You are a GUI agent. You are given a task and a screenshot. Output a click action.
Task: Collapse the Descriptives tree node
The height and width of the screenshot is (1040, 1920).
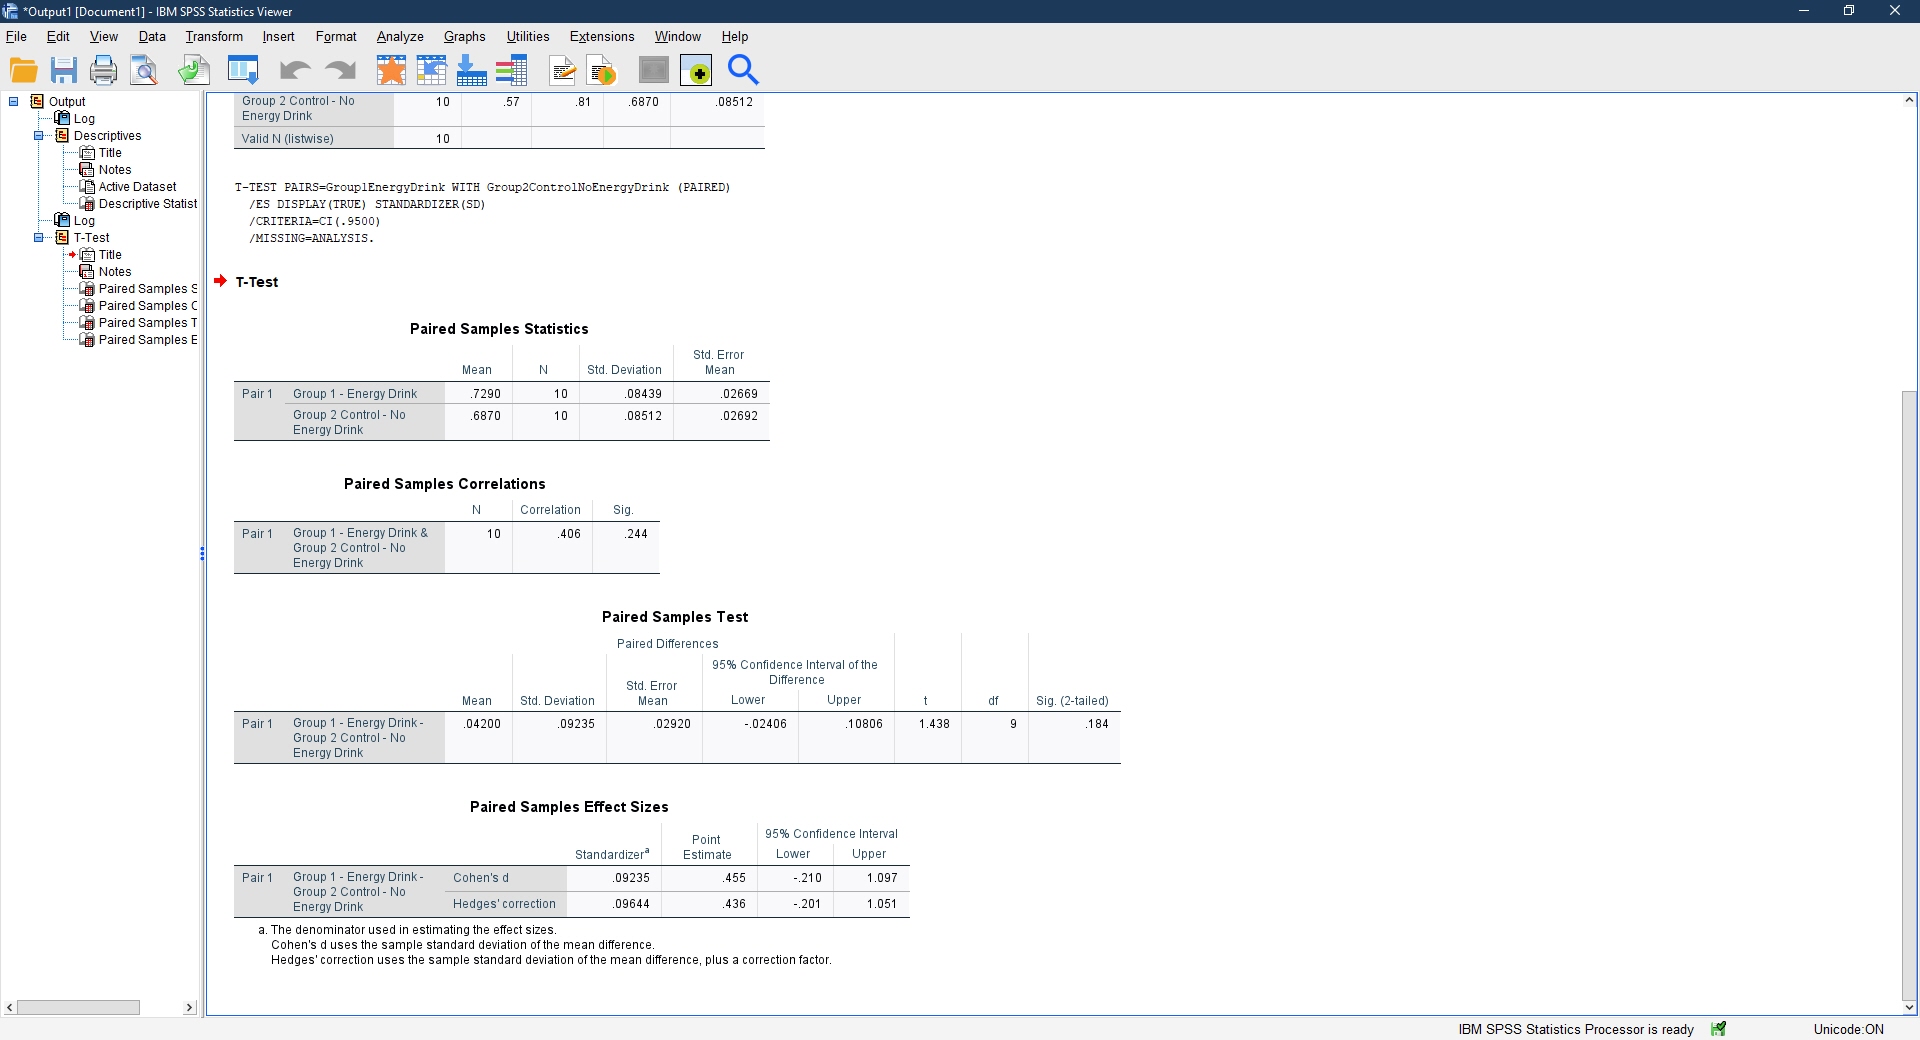point(39,135)
